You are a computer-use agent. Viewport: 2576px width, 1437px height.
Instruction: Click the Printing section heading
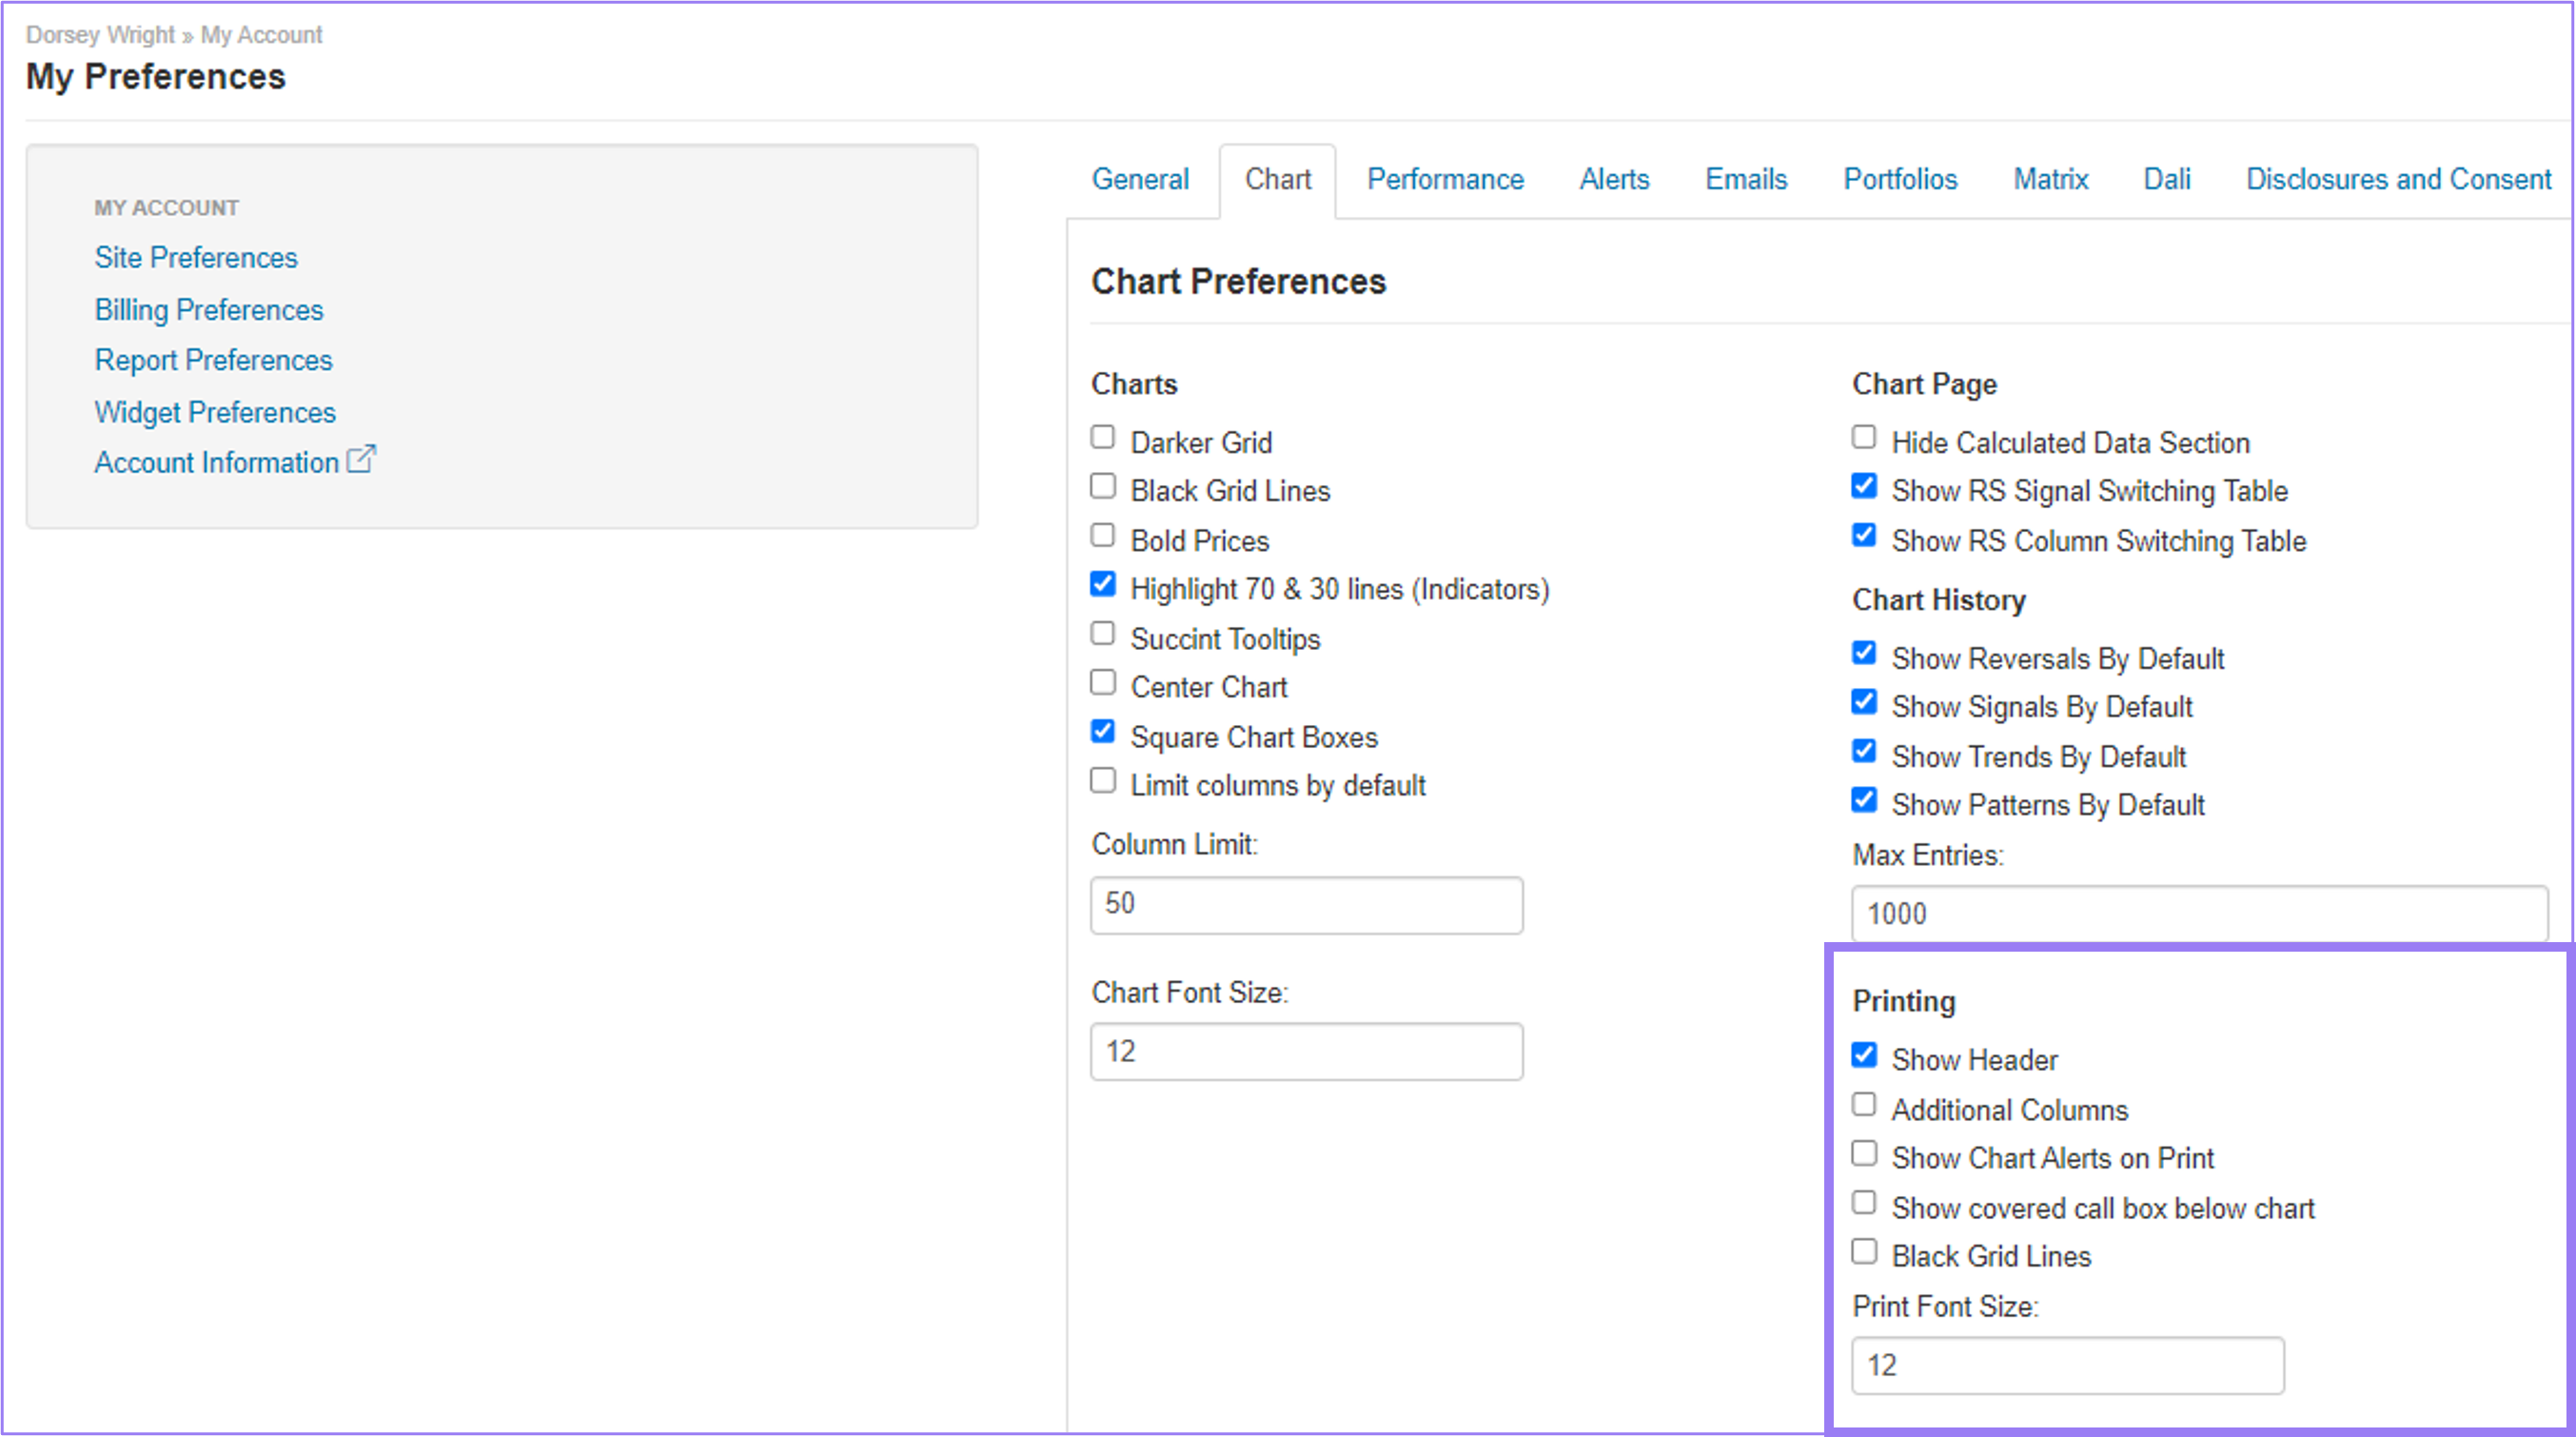[1904, 1001]
